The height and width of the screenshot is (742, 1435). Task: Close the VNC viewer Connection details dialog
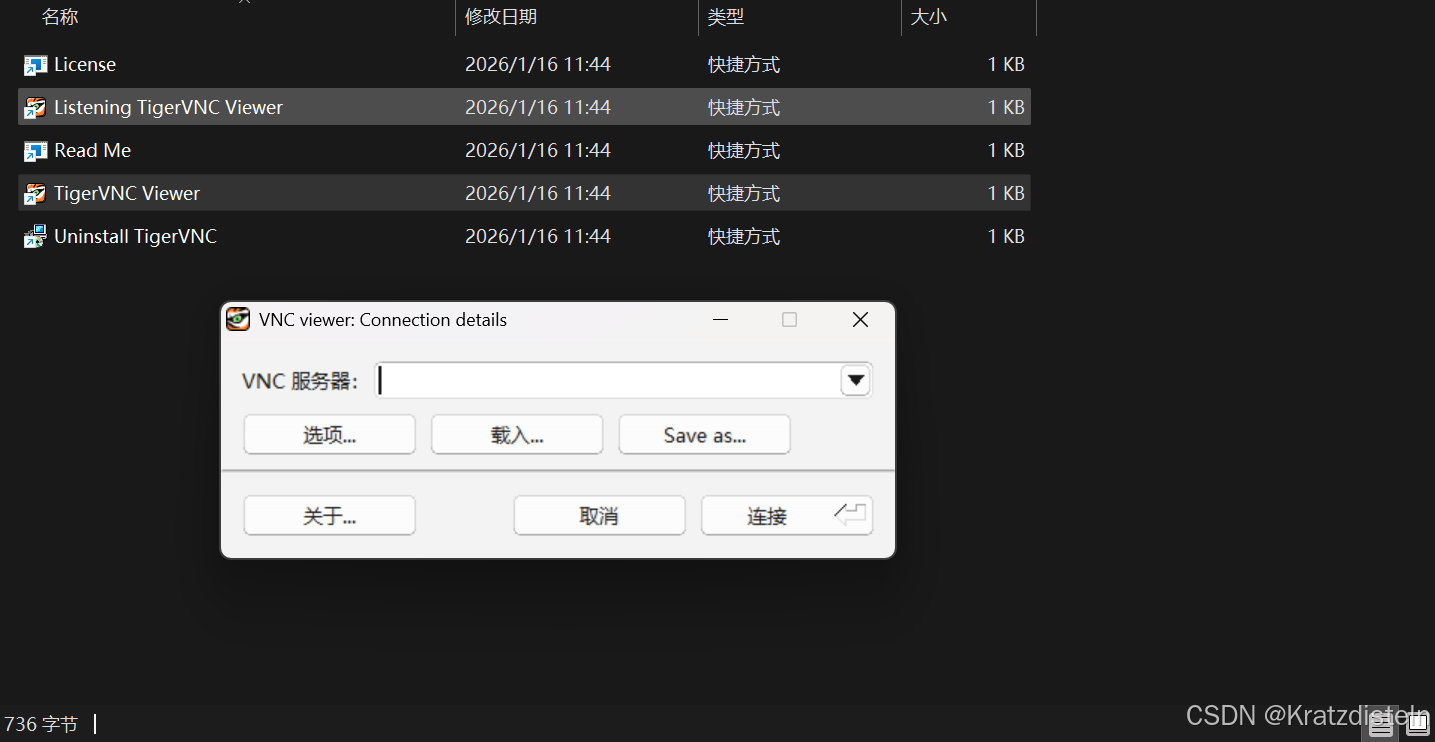[860, 320]
